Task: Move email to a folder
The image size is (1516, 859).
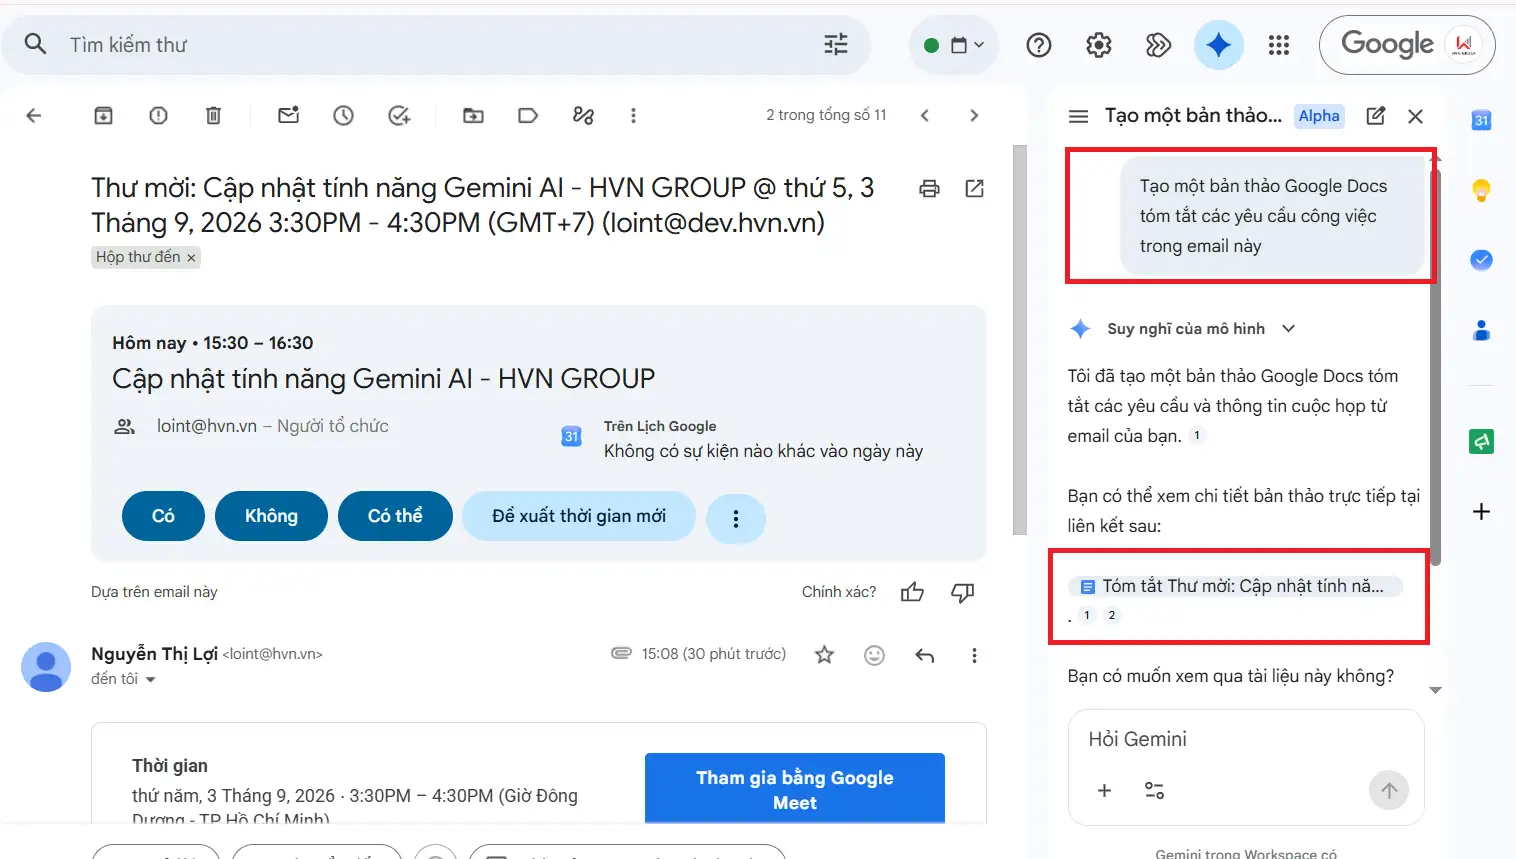Action: point(474,116)
